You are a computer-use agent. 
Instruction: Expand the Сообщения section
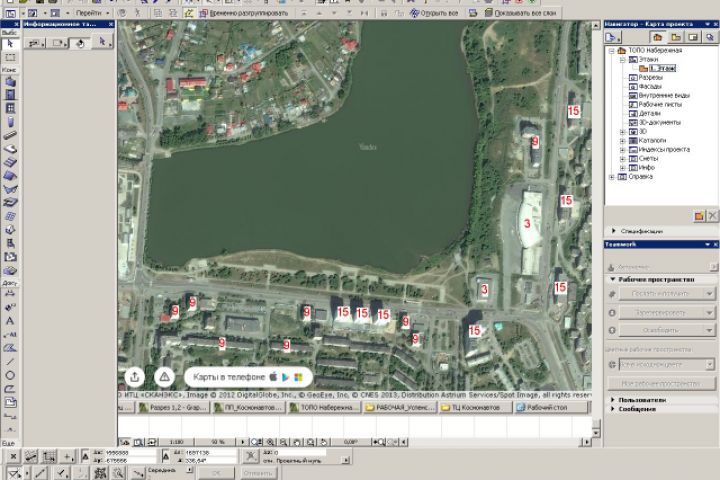(x=613, y=409)
